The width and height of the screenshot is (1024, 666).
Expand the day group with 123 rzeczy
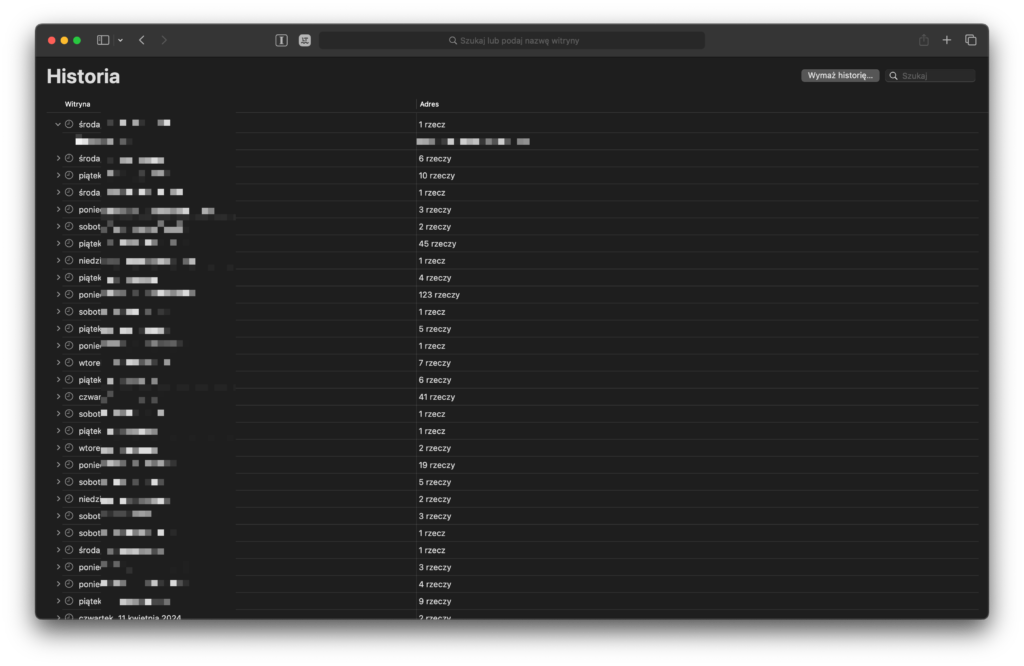tap(58, 294)
